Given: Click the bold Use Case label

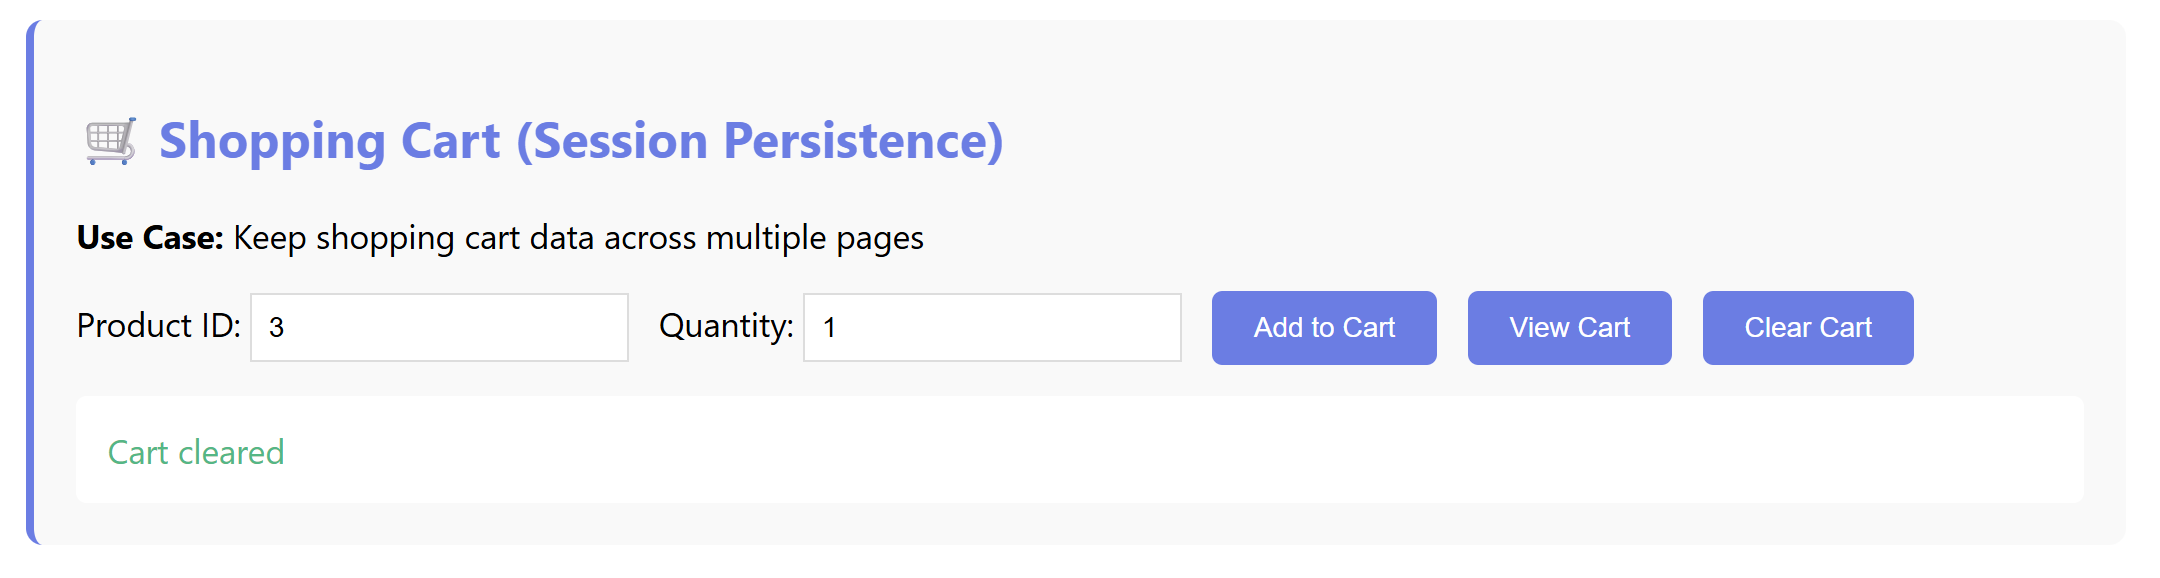Looking at the screenshot, I should tap(150, 238).
